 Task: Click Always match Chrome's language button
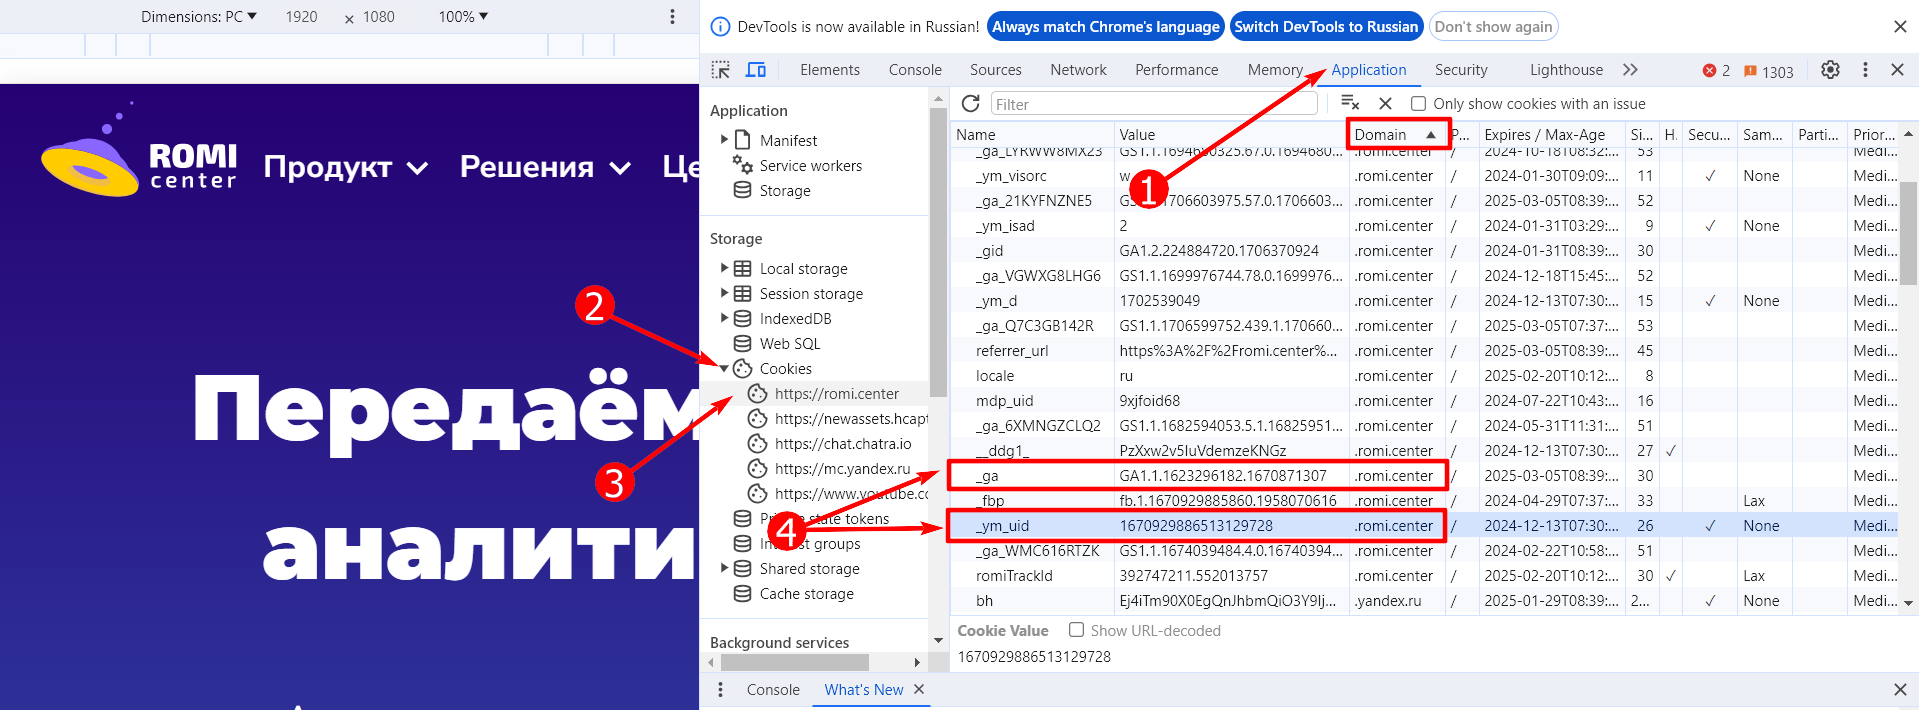click(1106, 27)
